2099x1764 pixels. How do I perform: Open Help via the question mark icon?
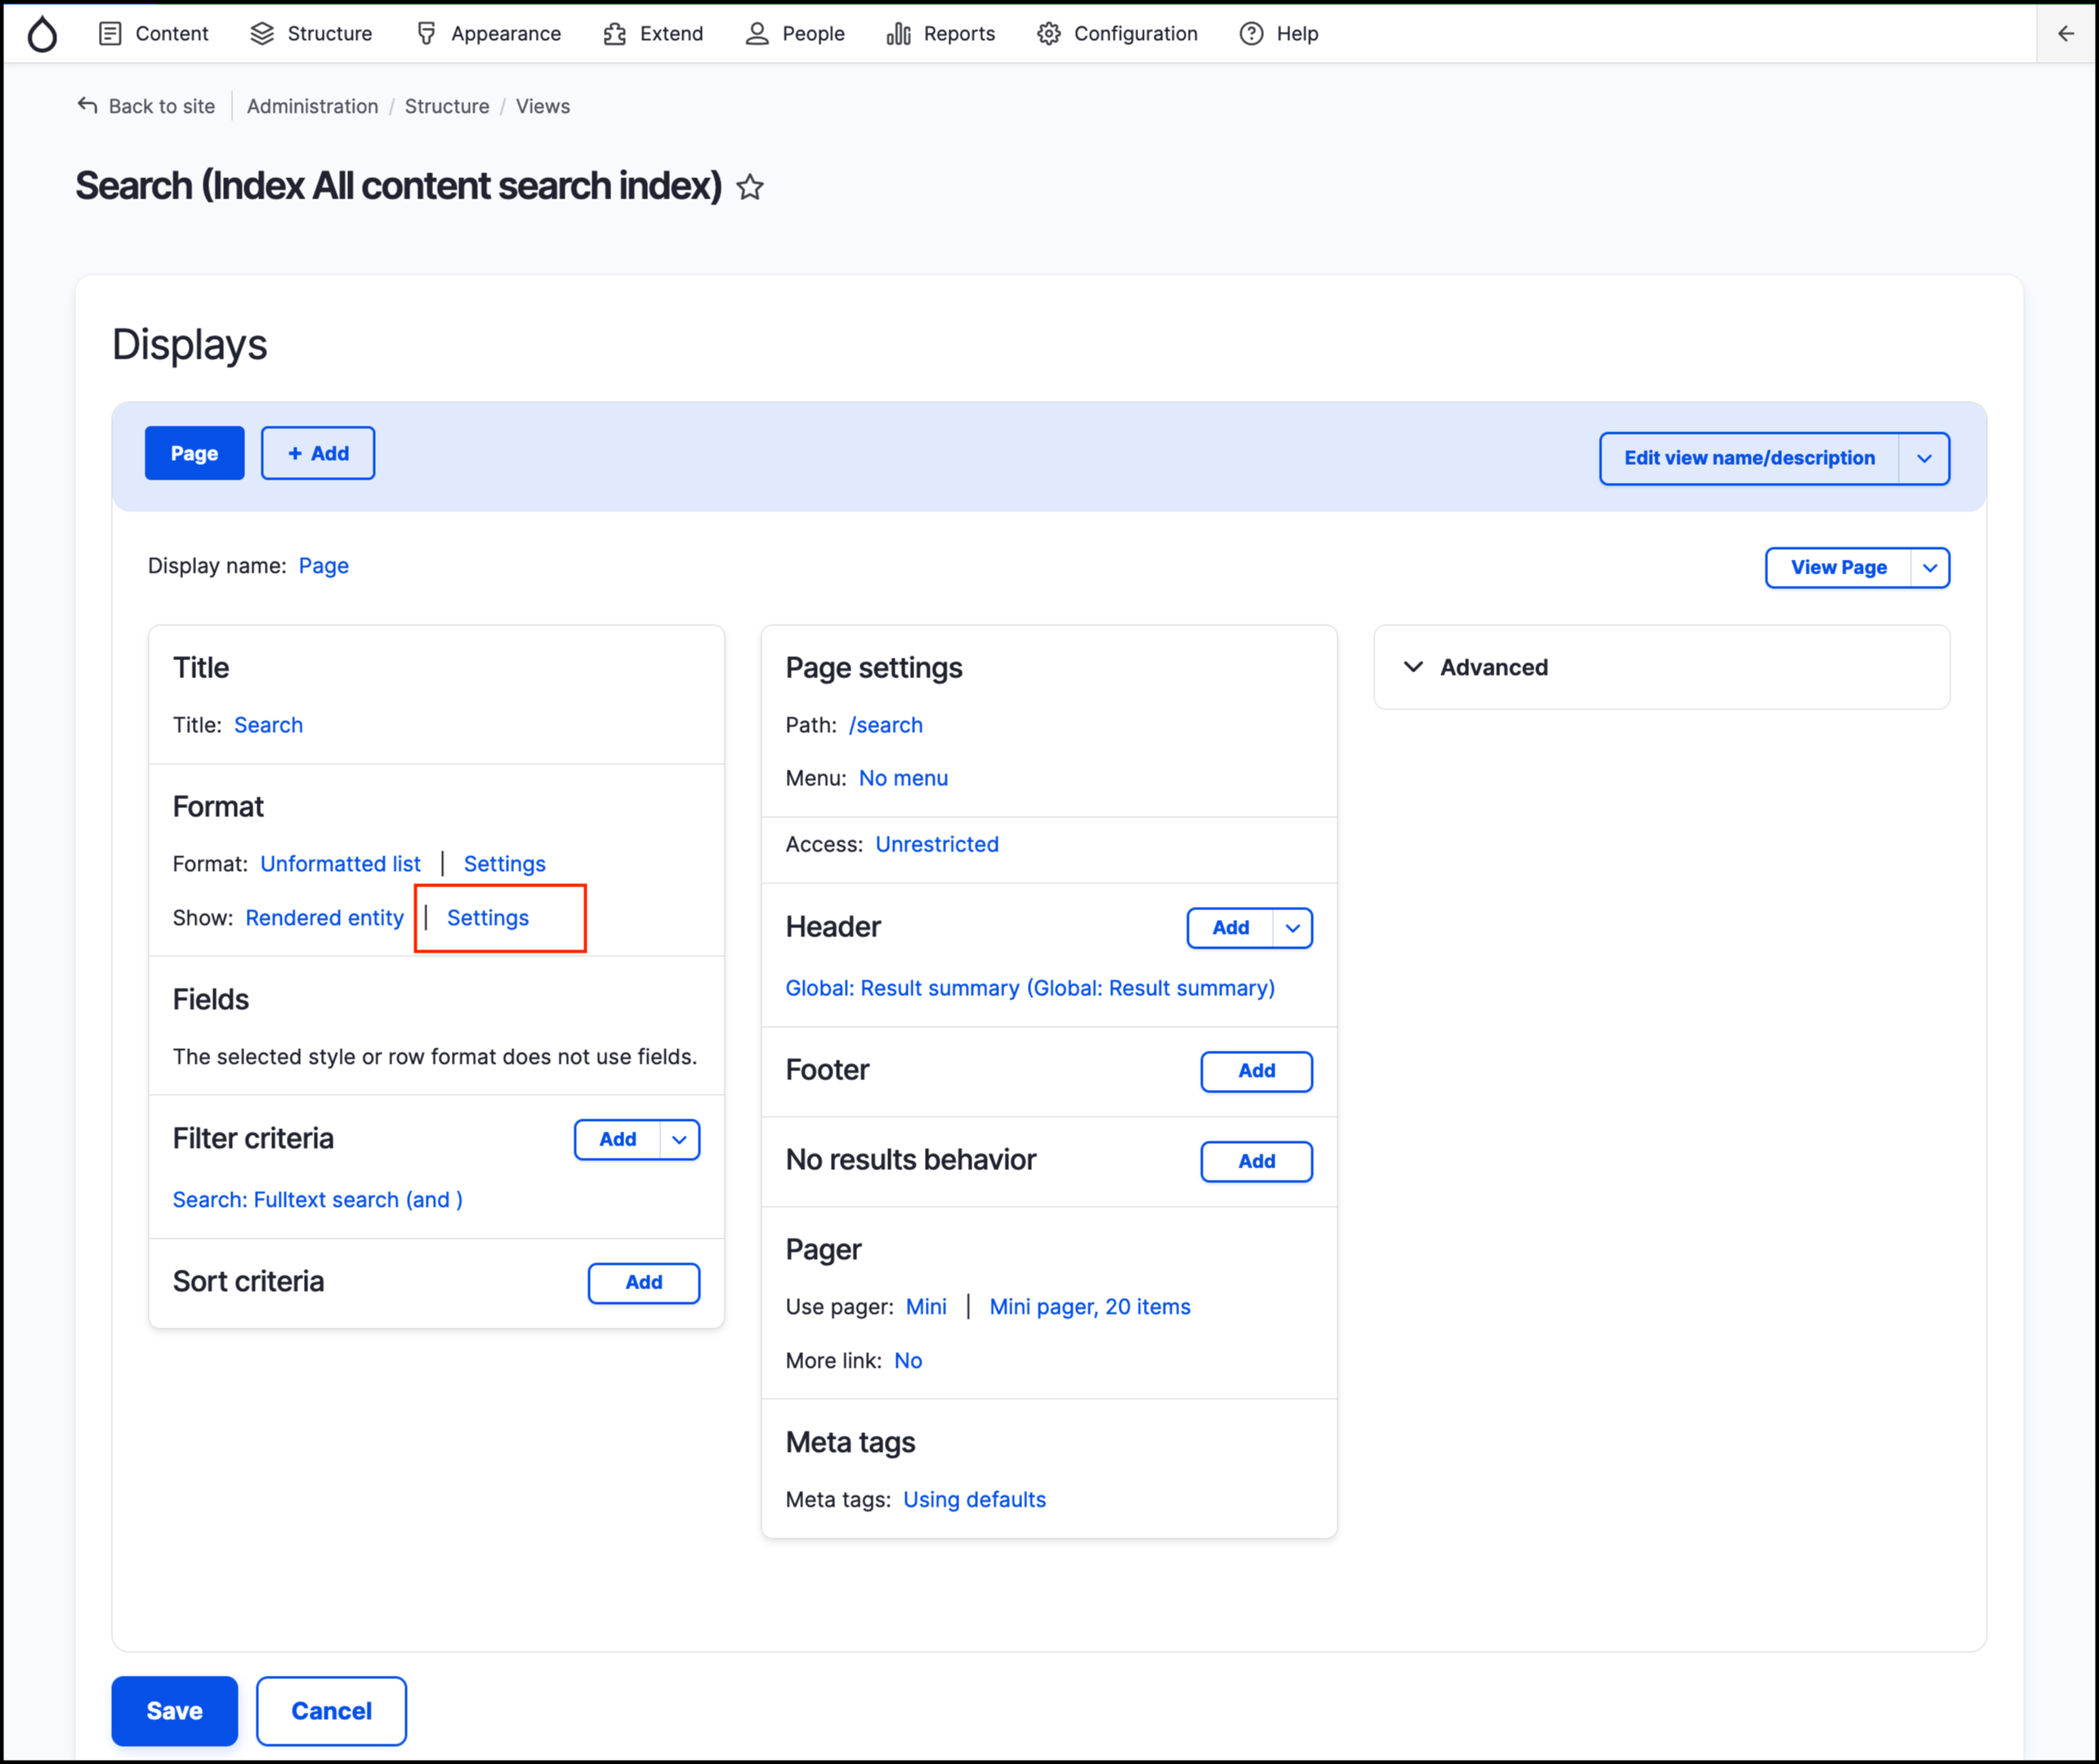pyautogui.click(x=1250, y=33)
